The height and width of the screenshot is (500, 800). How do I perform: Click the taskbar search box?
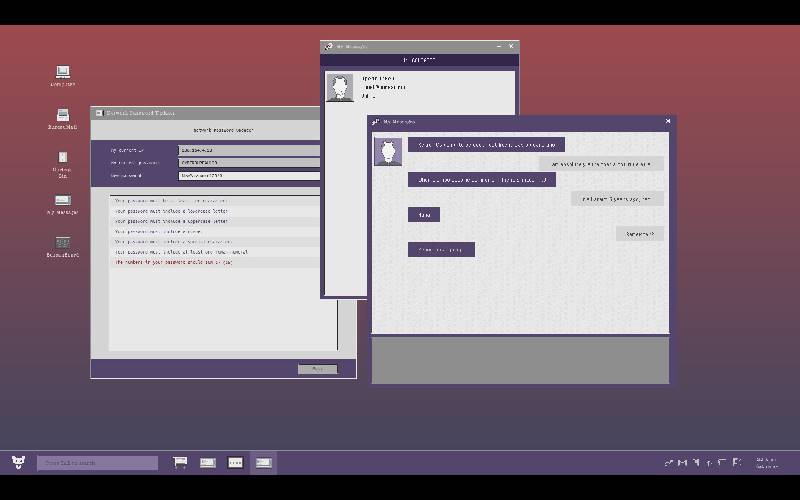pos(98,462)
